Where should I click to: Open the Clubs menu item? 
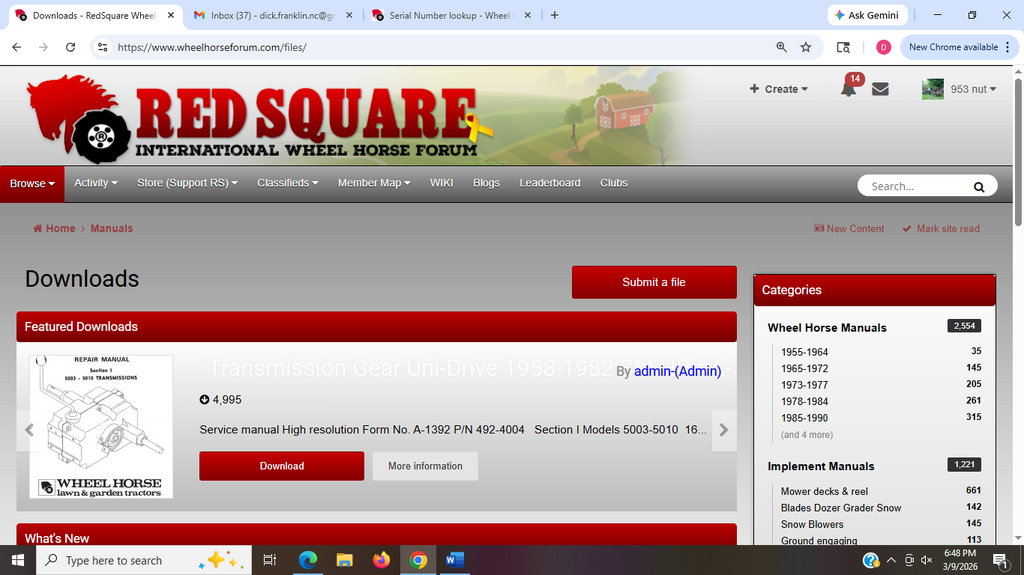(x=614, y=183)
